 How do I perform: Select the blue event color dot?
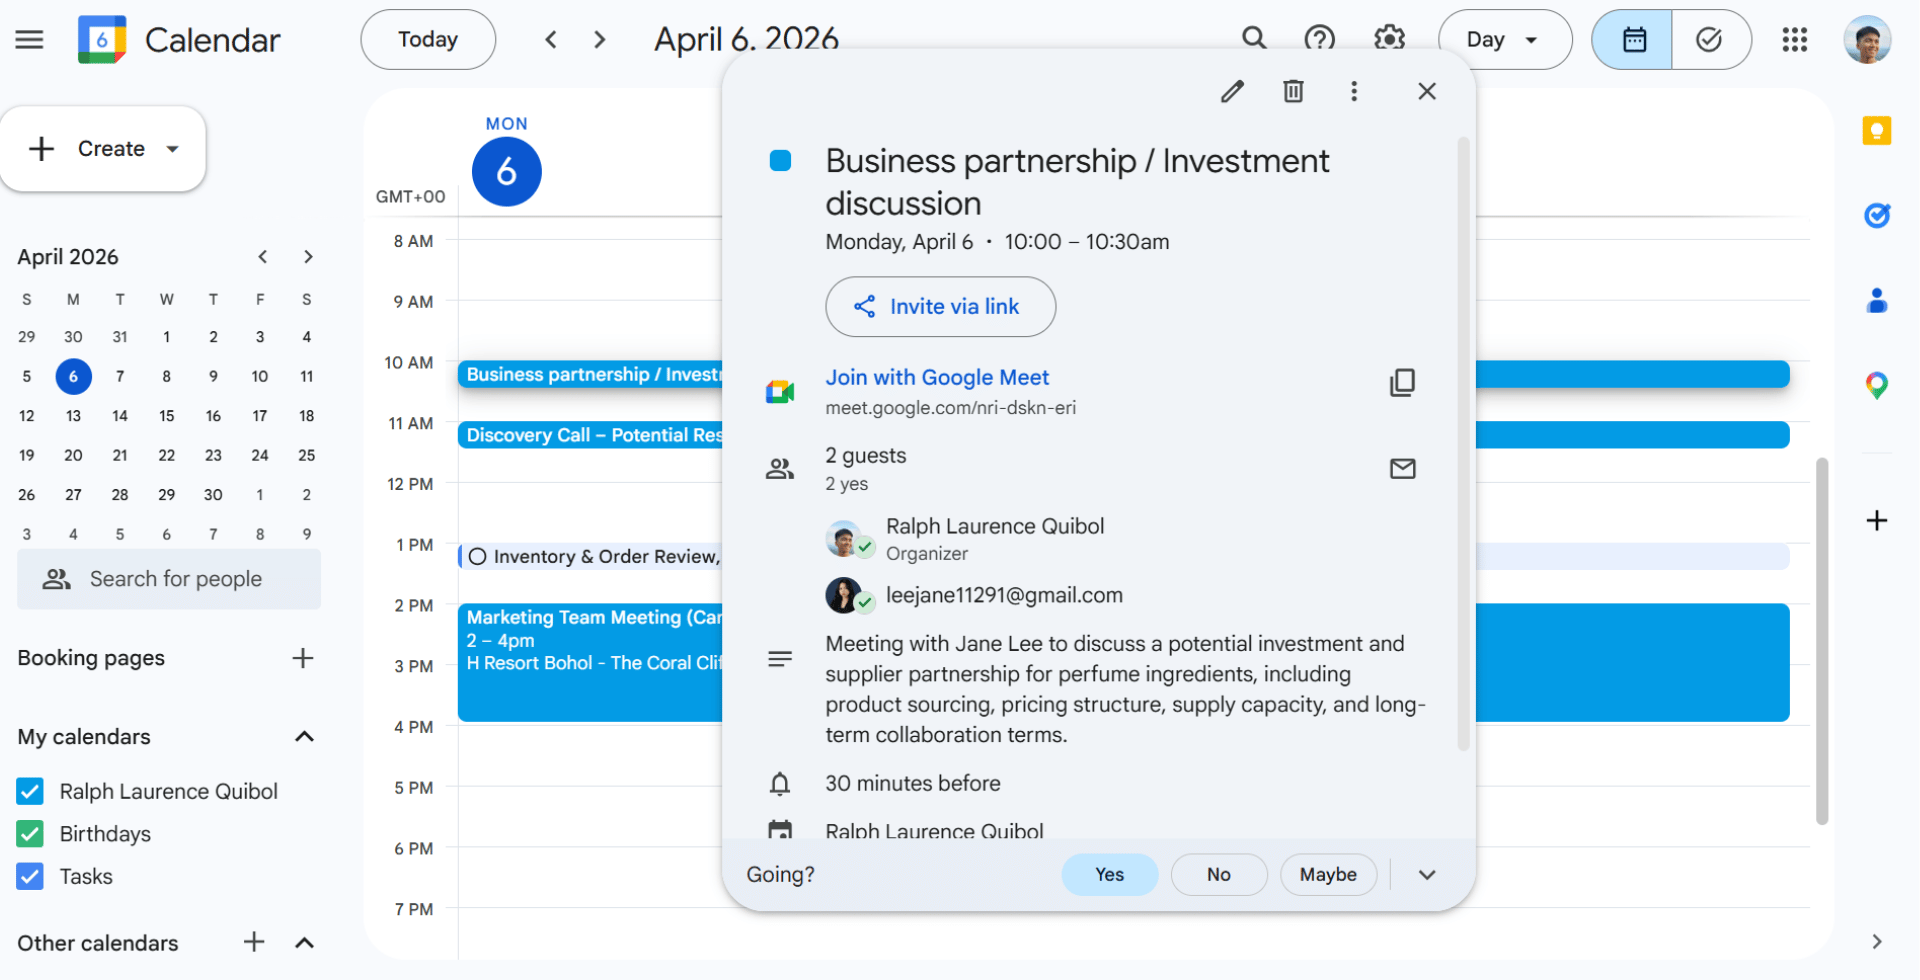780,161
